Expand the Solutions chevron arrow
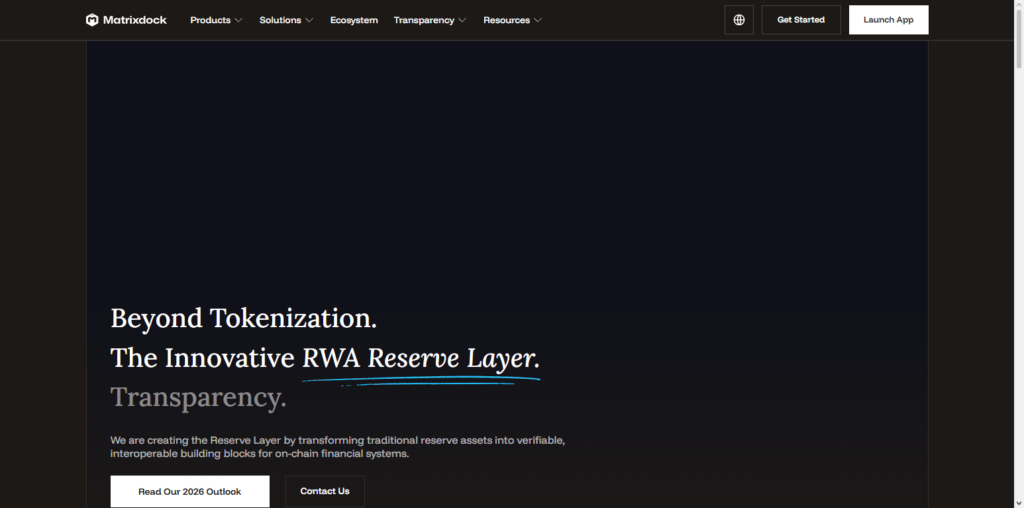Image resolution: width=1024 pixels, height=508 pixels. pyautogui.click(x=309, y=20)
